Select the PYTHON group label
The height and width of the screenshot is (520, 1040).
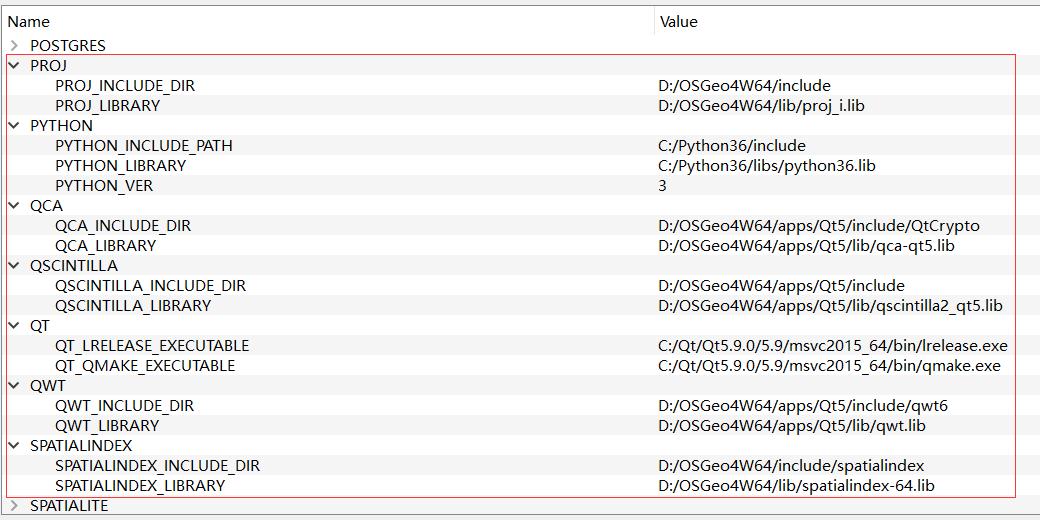pos(62,125)
